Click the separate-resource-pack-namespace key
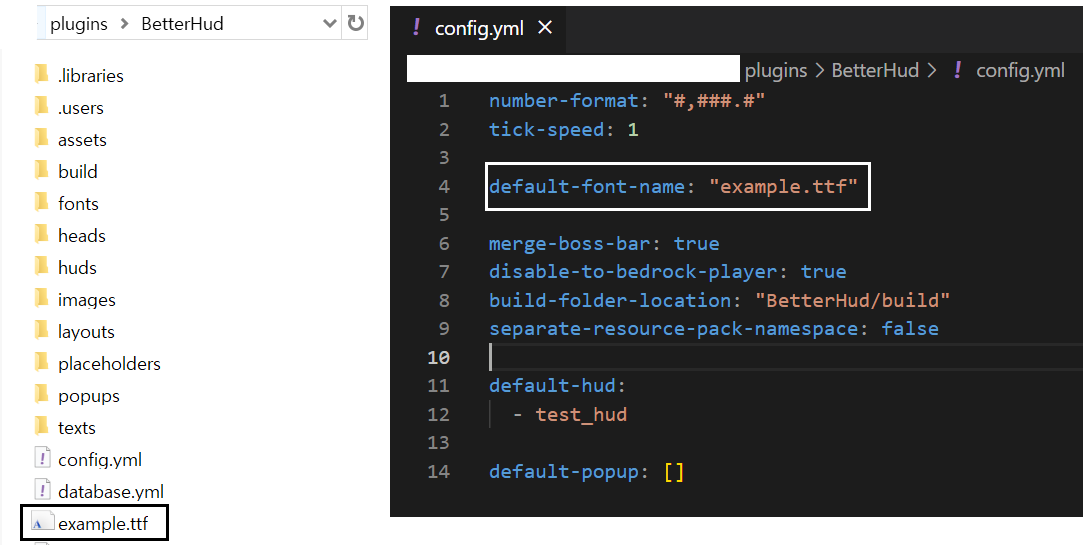The image size is (1083, 545). click(673, 329)
